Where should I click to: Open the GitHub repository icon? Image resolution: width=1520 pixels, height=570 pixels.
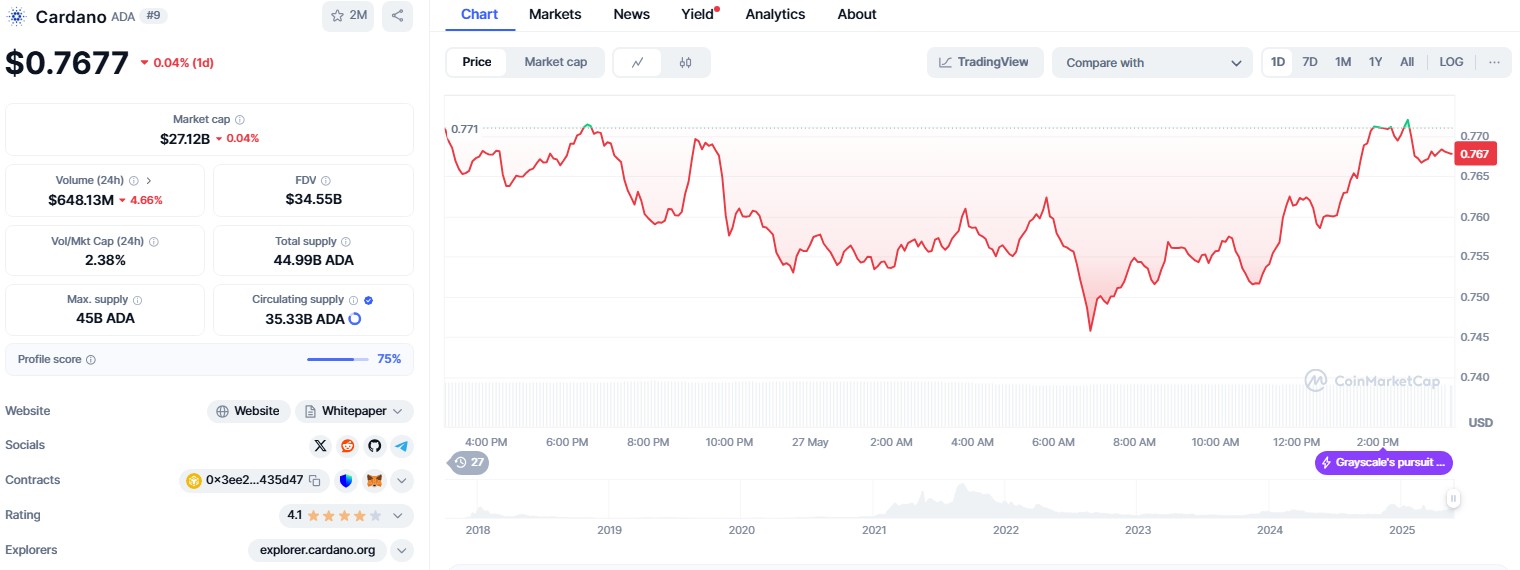(374, 446)
